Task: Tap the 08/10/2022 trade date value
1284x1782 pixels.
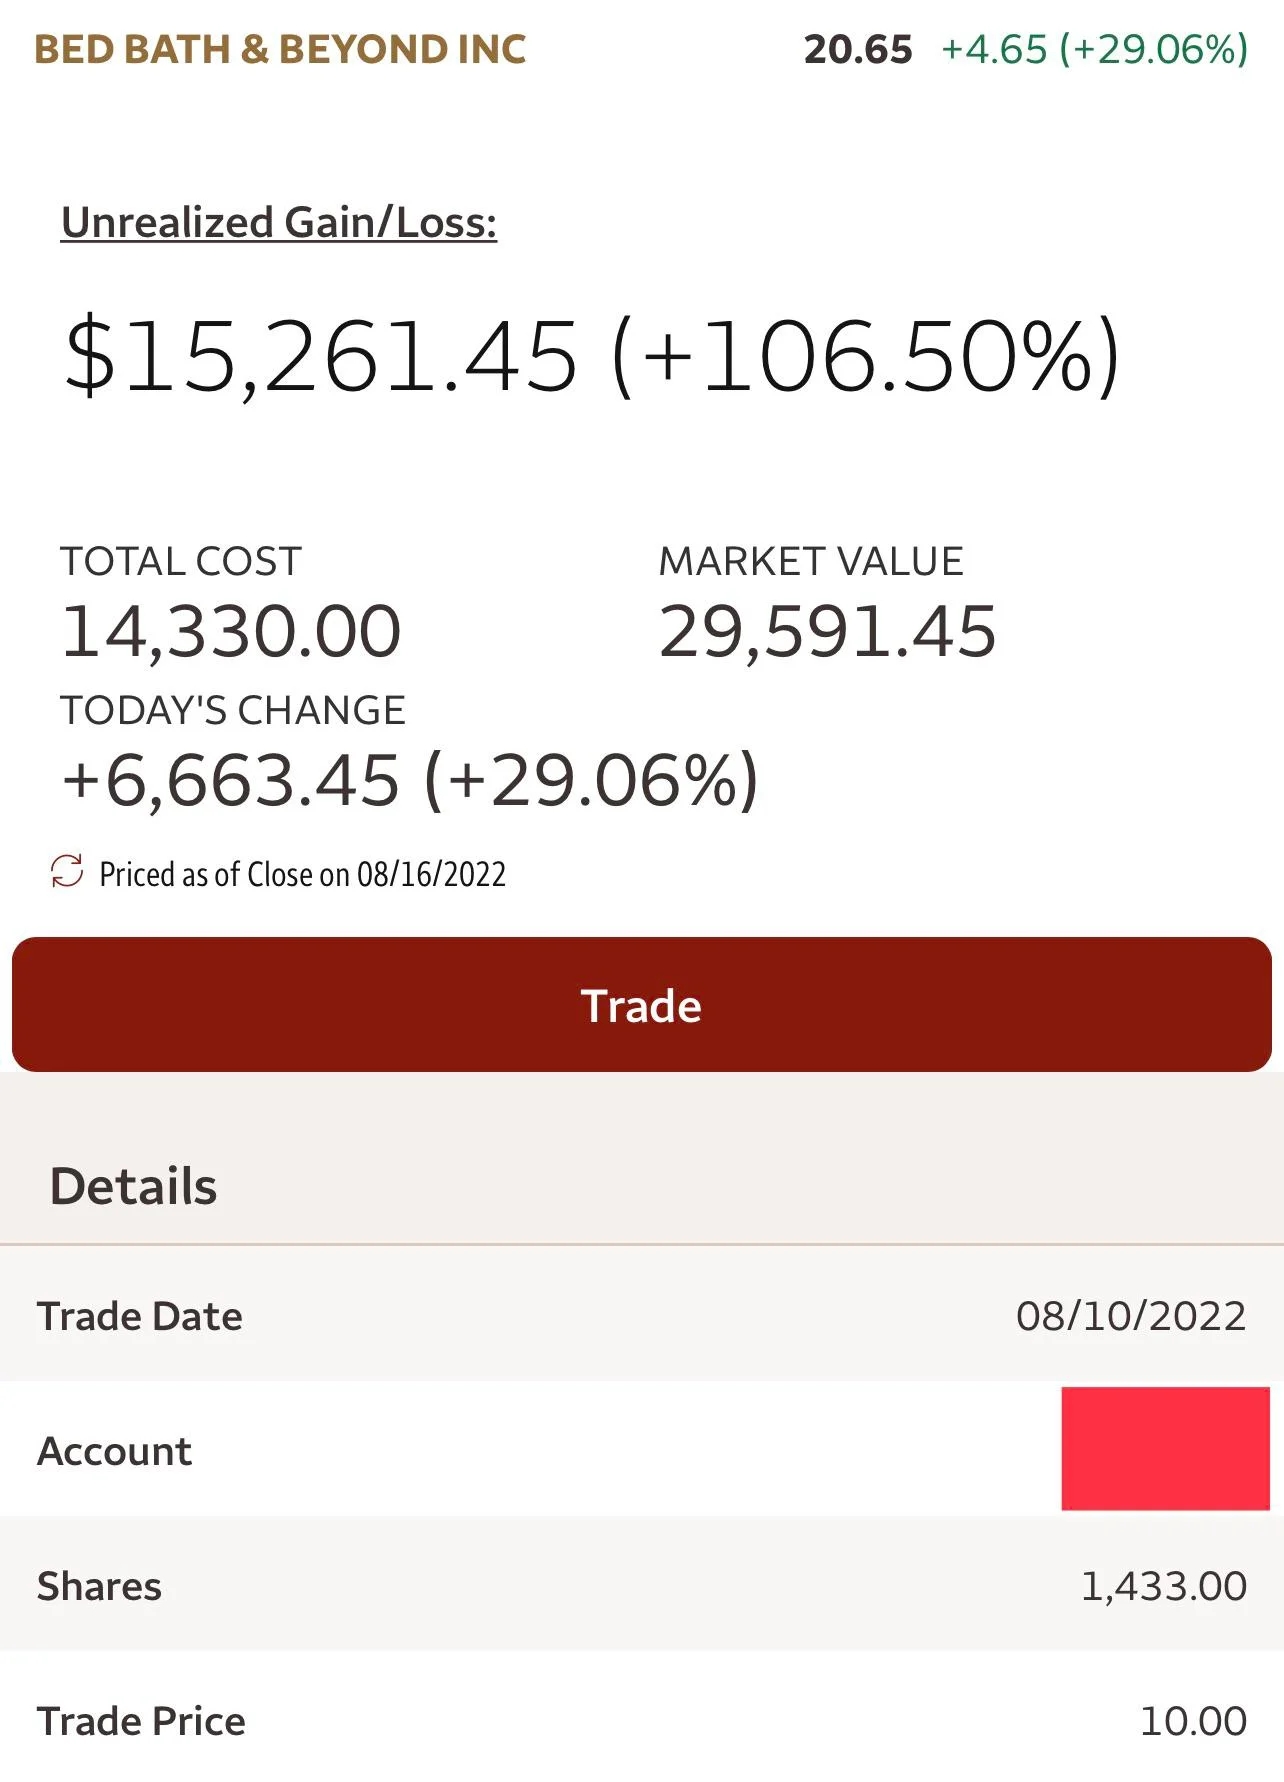Action: point(1131,1316)
